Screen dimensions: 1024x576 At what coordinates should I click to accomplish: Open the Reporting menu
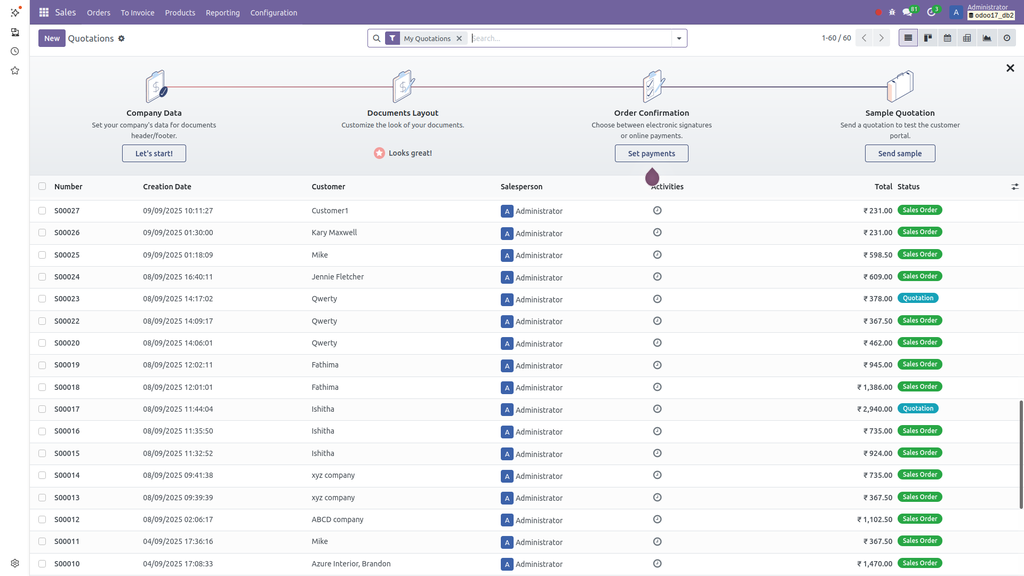(222, 12)
